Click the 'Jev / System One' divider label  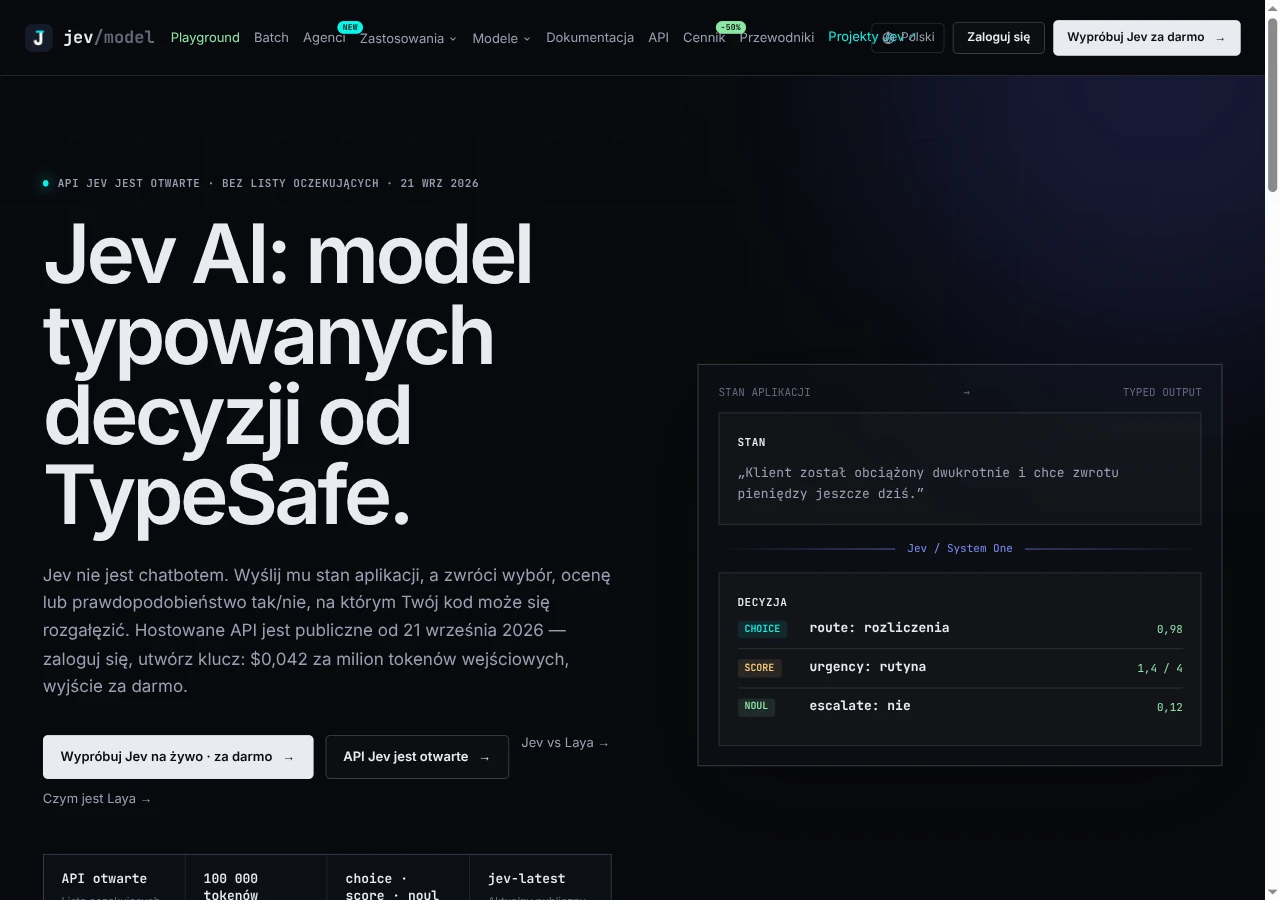point(960,548)
